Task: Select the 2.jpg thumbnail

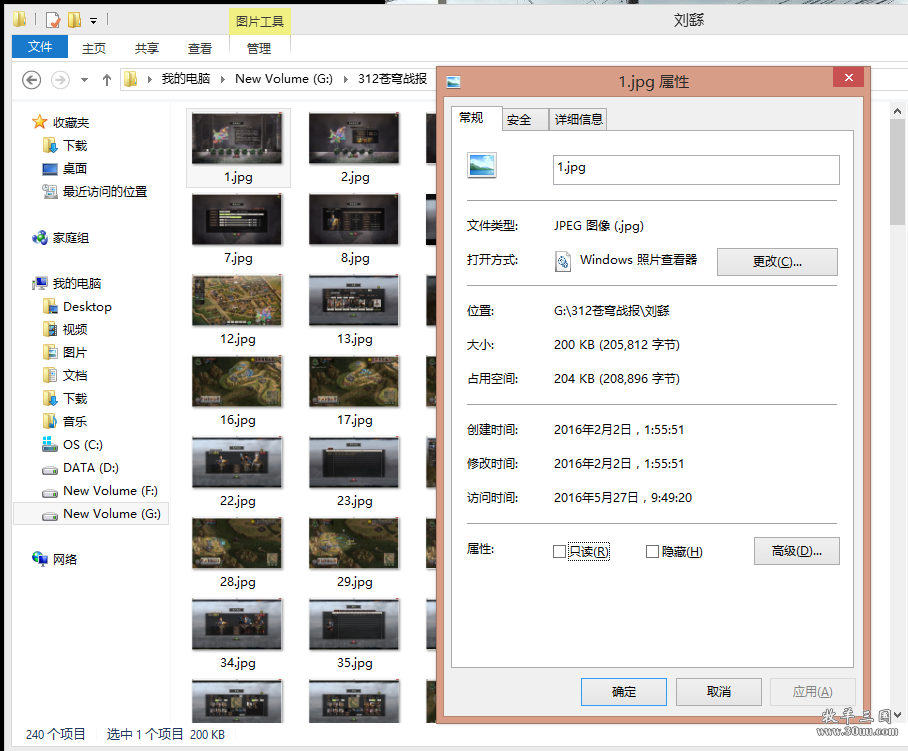Action: click(354, 138)
